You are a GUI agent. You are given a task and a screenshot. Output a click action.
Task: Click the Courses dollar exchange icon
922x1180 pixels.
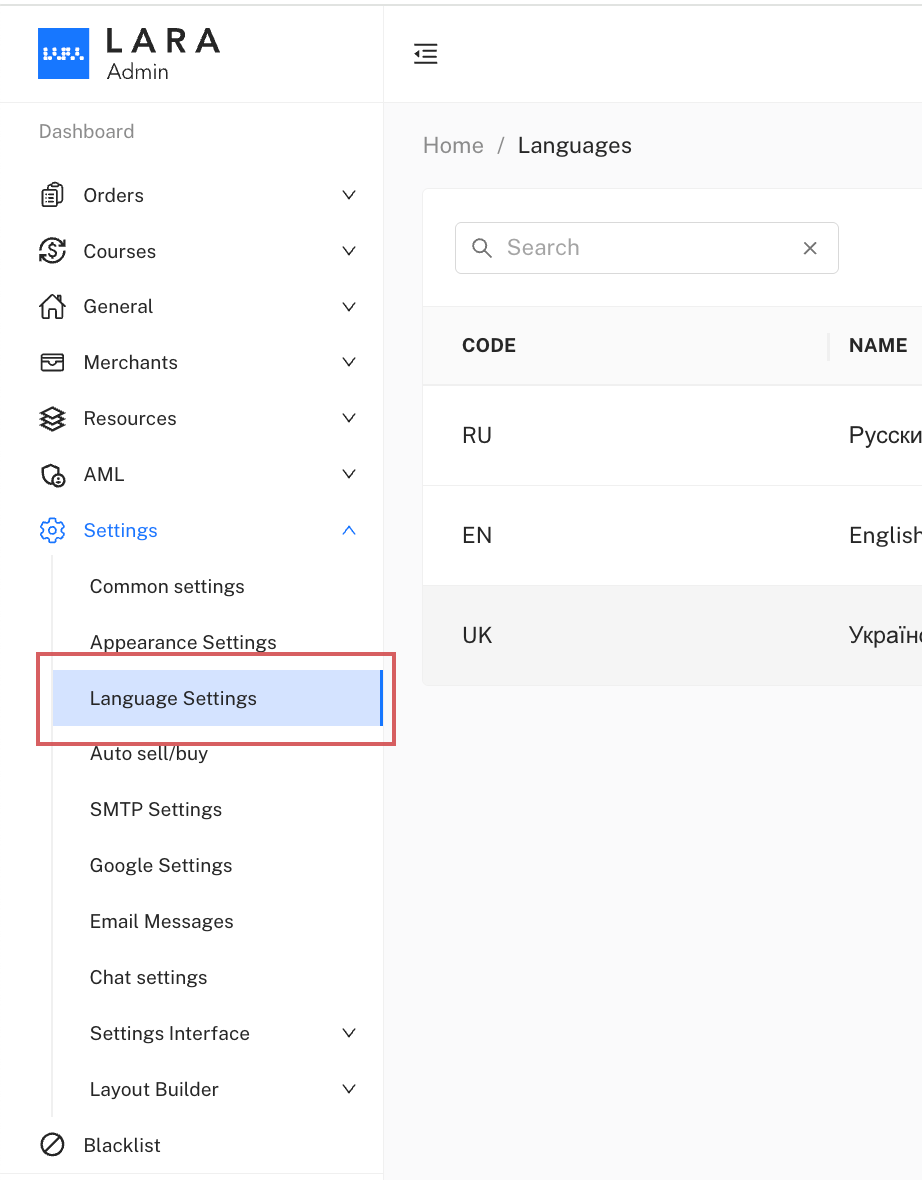click(52, 251)
